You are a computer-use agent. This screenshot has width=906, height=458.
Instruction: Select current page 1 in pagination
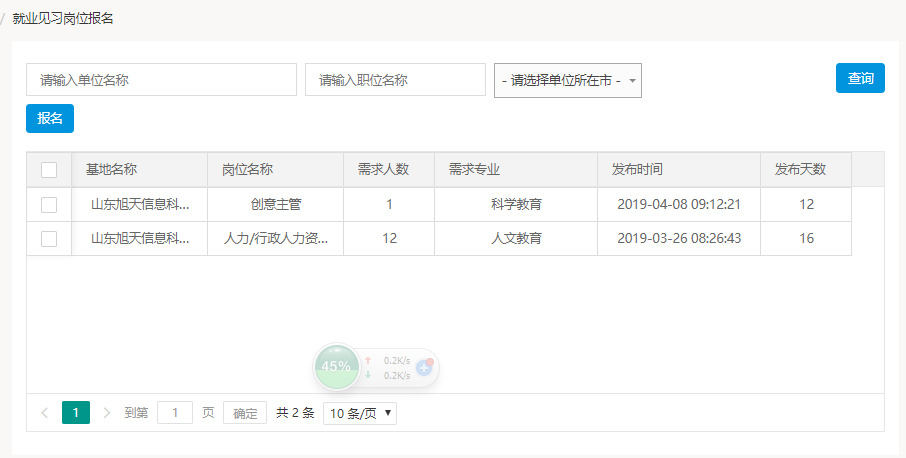76,413
